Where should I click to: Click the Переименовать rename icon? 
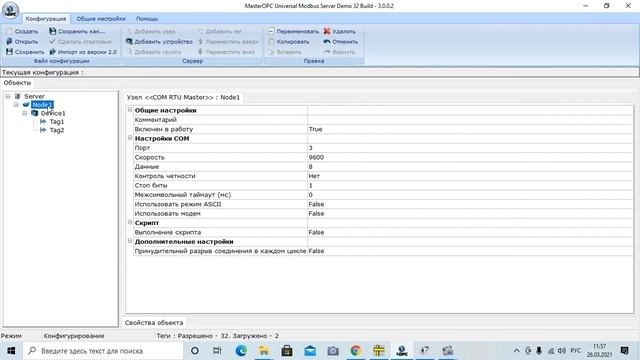[271, 31]
